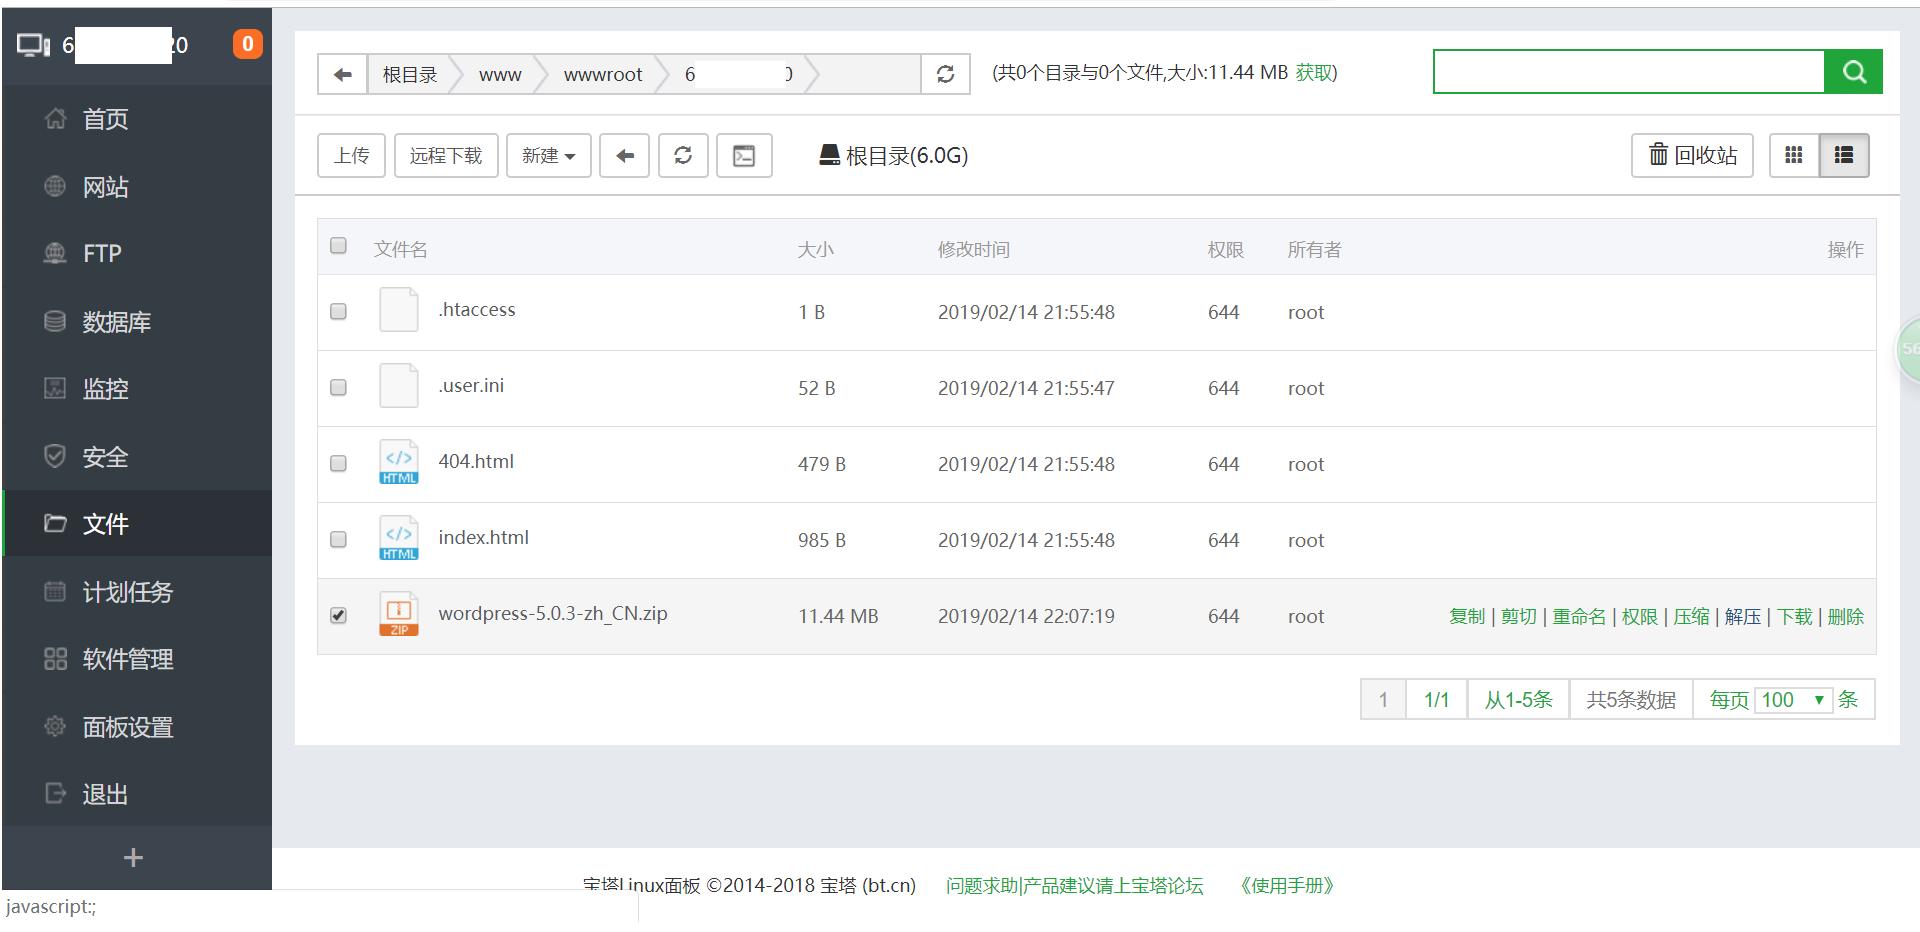
Task: Click the plus icon at sidebar bottom
Action: tap(133, 857)
